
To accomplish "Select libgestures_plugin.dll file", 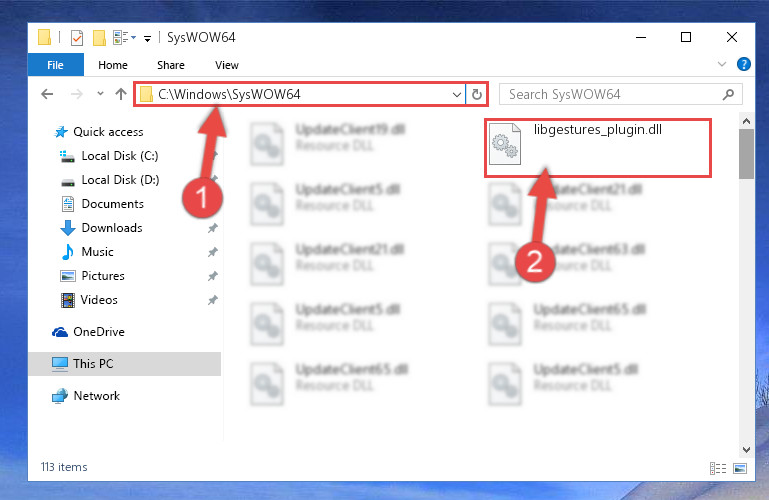I will 597,148.
